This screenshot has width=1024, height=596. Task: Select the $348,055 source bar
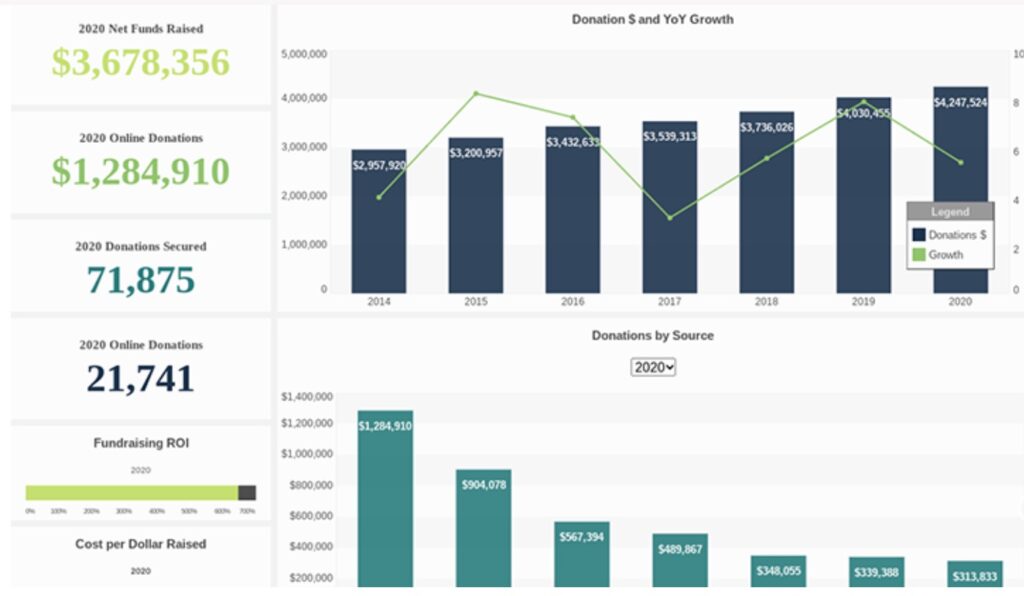coord(778,572)
